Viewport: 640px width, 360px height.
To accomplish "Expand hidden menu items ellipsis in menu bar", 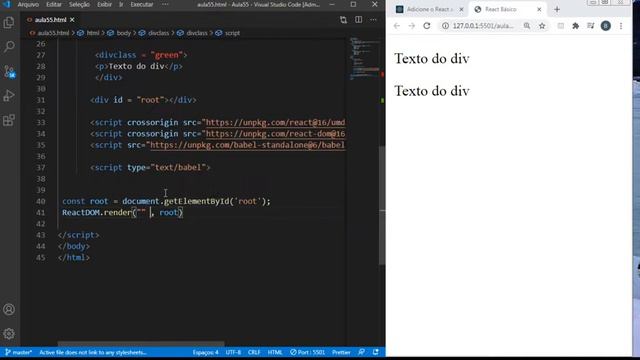I will tap(165, 4).
